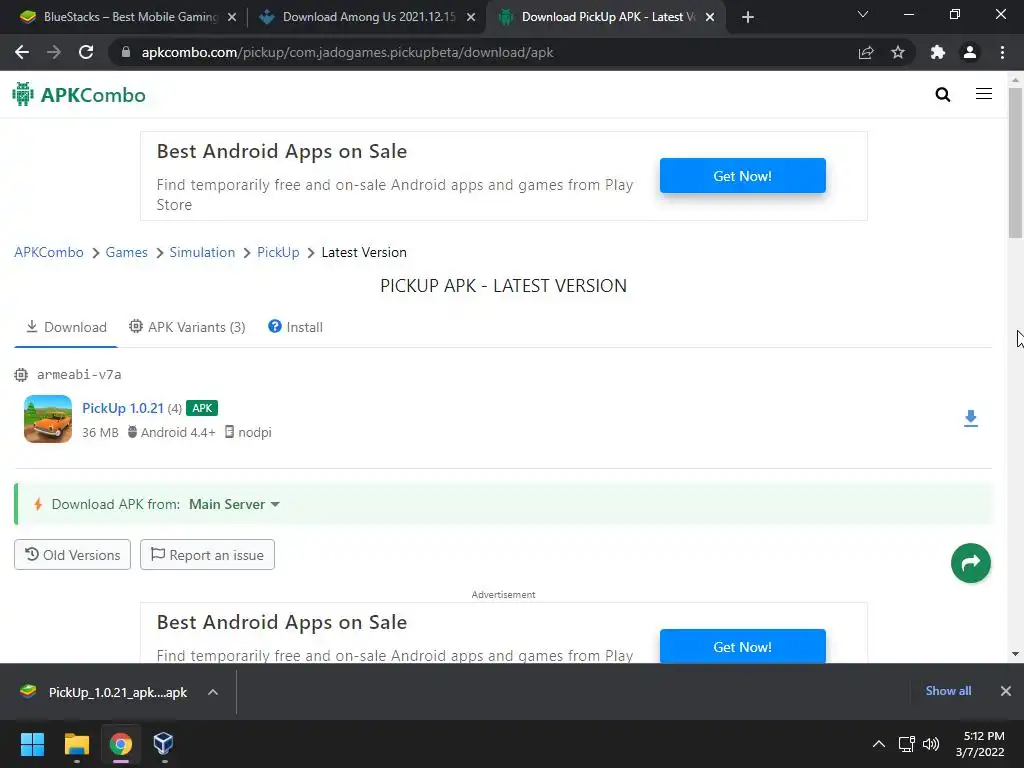The image size is (1024, 768).
Task: Click top Get Now! button
Action: (x=743, y=176)
